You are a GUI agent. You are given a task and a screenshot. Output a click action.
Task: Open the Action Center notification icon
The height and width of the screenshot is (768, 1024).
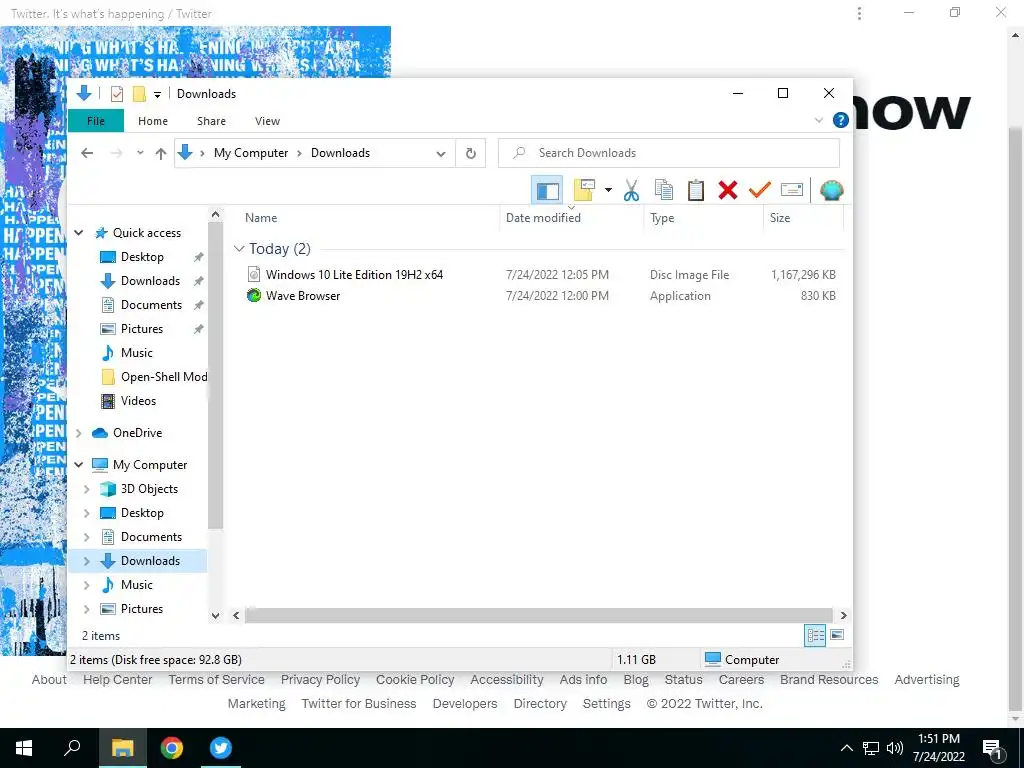tap(993, 748)
